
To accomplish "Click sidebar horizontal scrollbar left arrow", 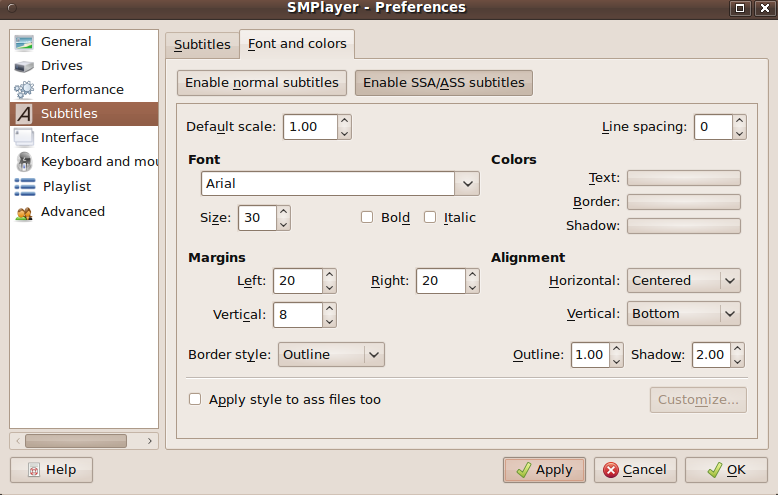I will click(x=18, y=441).
